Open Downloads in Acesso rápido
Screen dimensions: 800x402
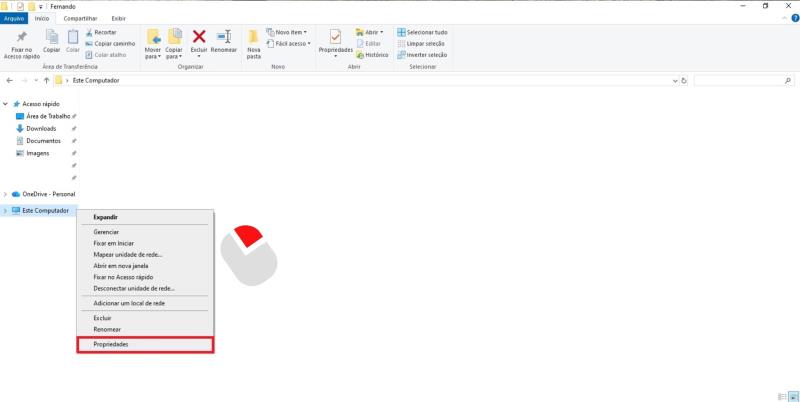point(40,128)
